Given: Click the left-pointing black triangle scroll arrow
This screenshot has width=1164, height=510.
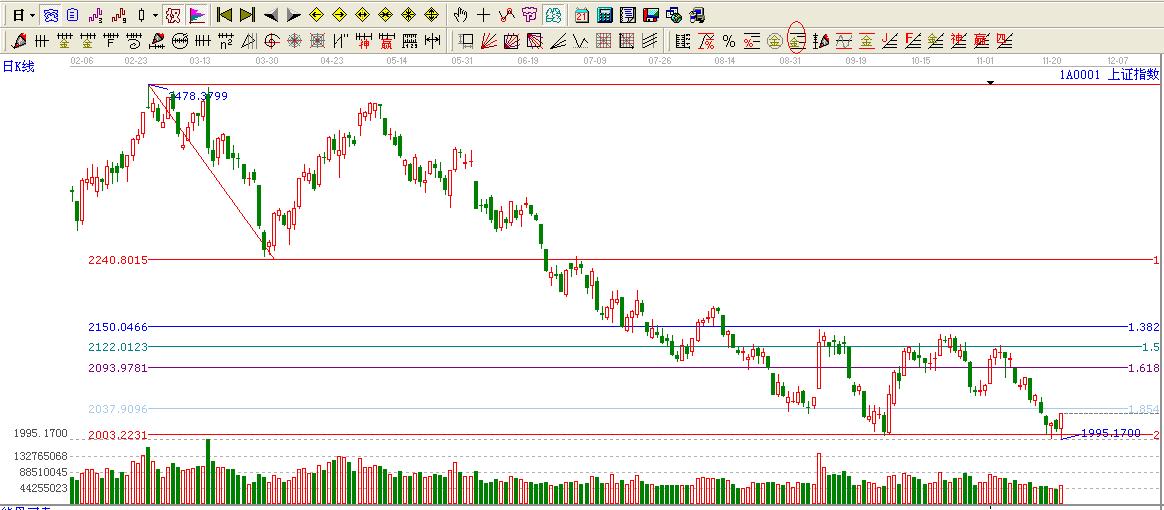Looking at the screenshot, I should (270, 15).
